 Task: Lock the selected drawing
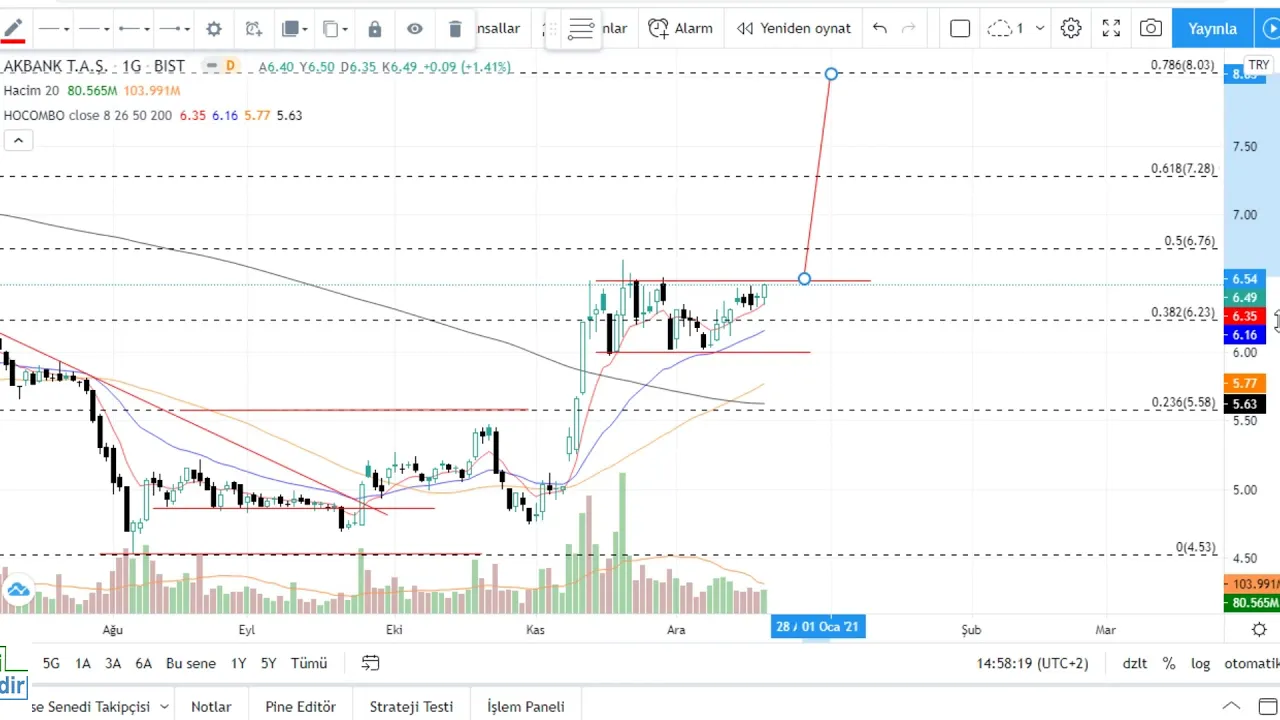point(375,29)
